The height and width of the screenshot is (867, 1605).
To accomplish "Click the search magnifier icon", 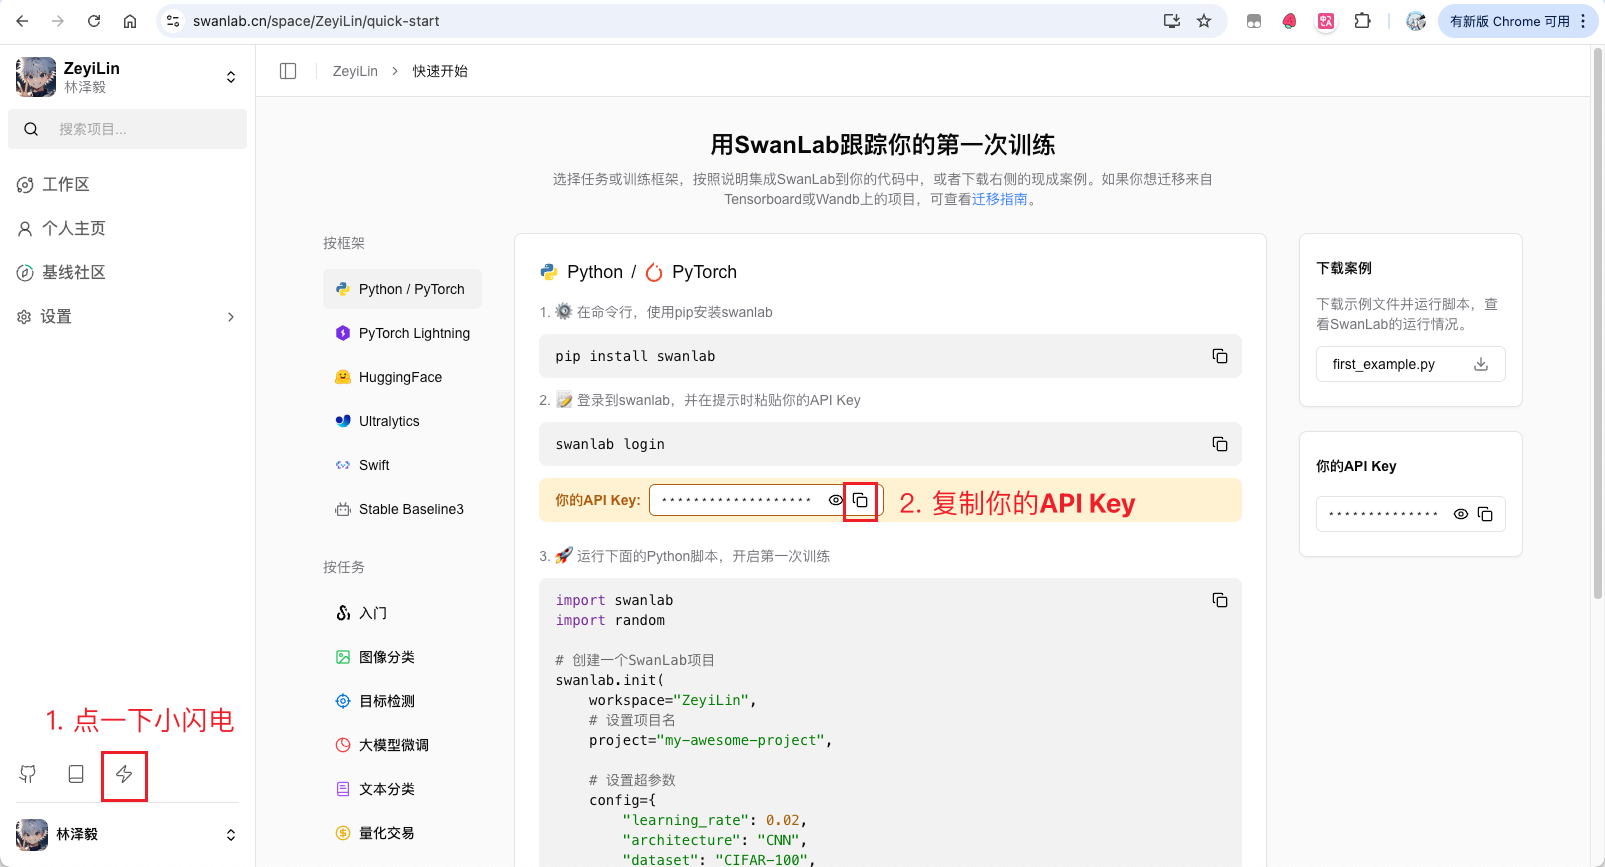I will click(x=31, y=129).
